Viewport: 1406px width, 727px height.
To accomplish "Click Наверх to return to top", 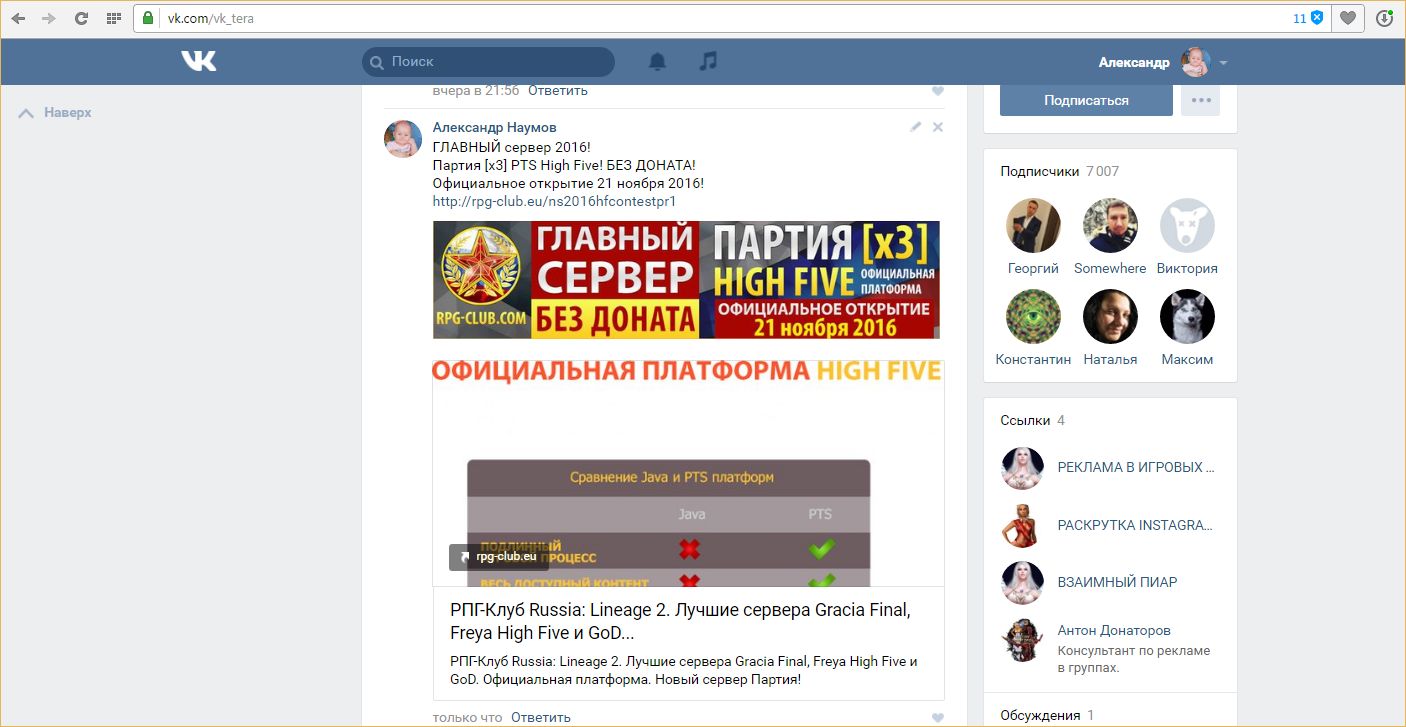I will coord(68,113).
